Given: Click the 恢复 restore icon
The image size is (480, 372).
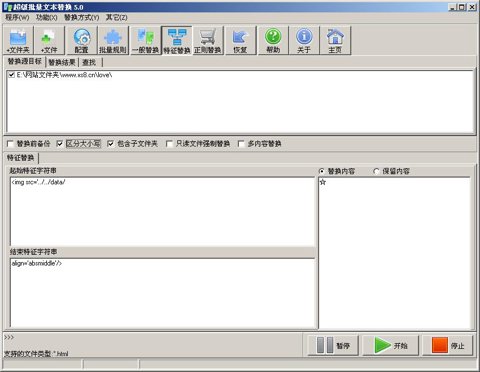Looking at the screenshot, I should click(x=241, y=41).
